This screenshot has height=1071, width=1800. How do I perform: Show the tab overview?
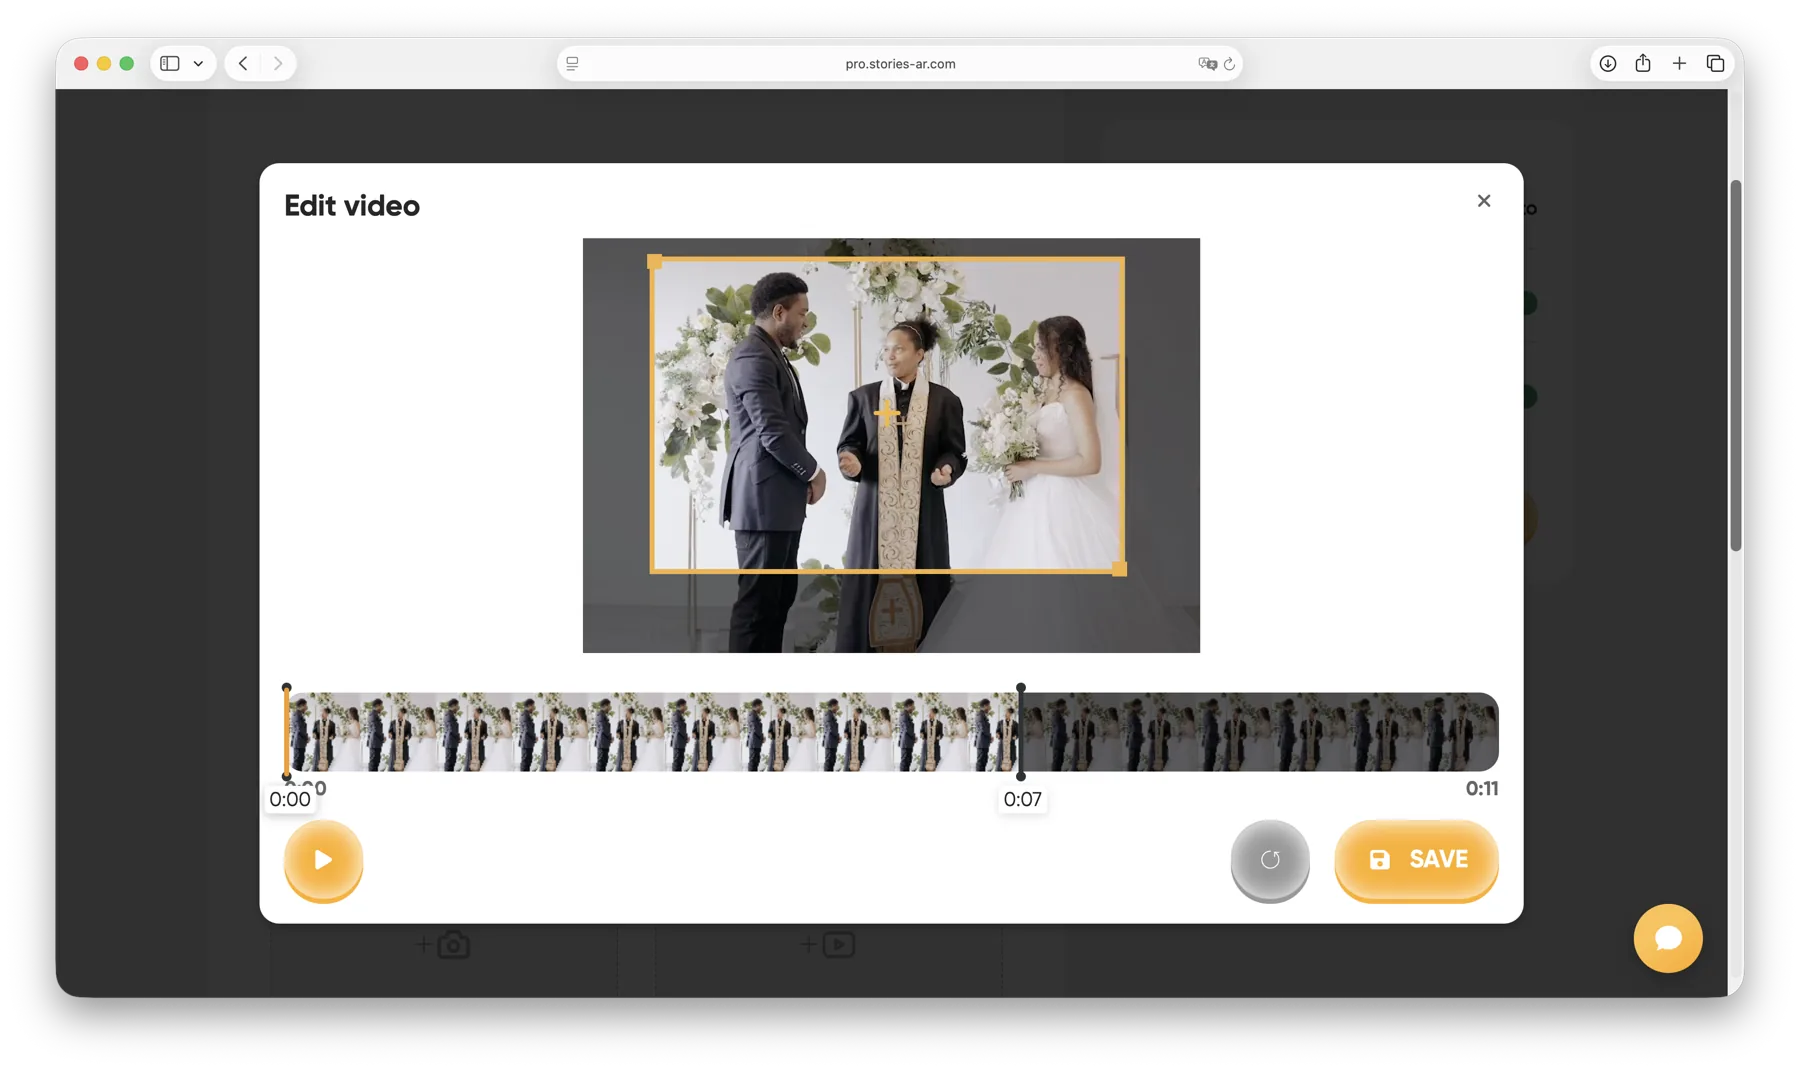1716,63
